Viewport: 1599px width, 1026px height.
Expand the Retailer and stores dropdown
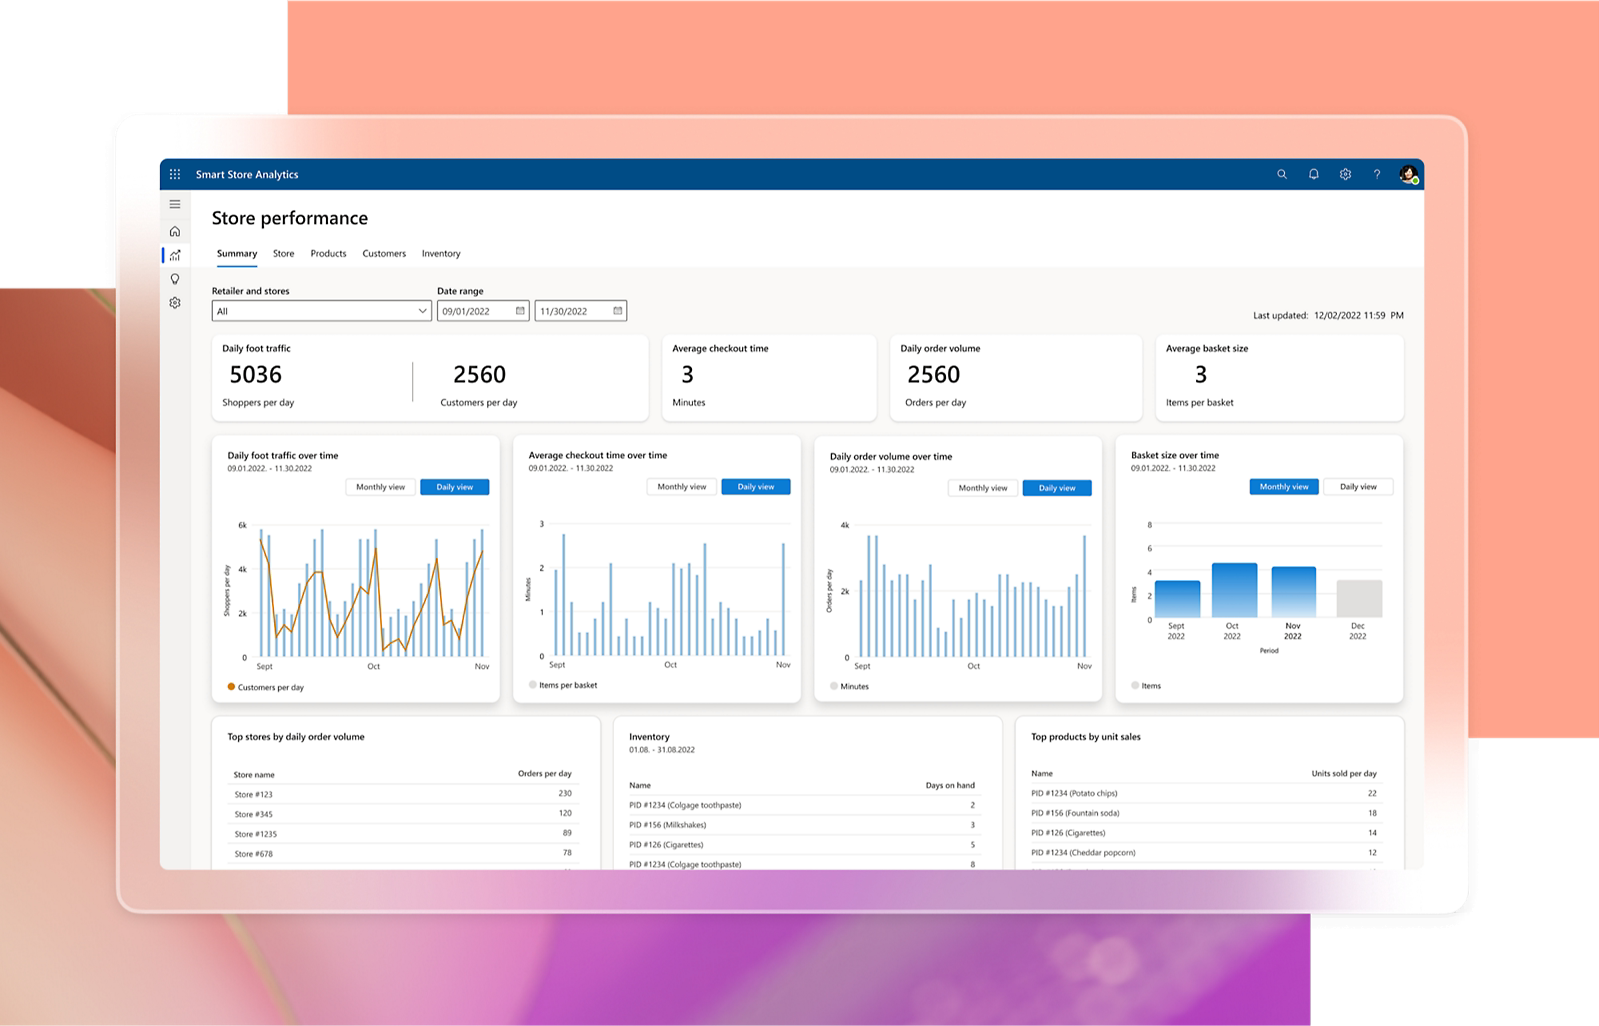(x=321, y=311)
